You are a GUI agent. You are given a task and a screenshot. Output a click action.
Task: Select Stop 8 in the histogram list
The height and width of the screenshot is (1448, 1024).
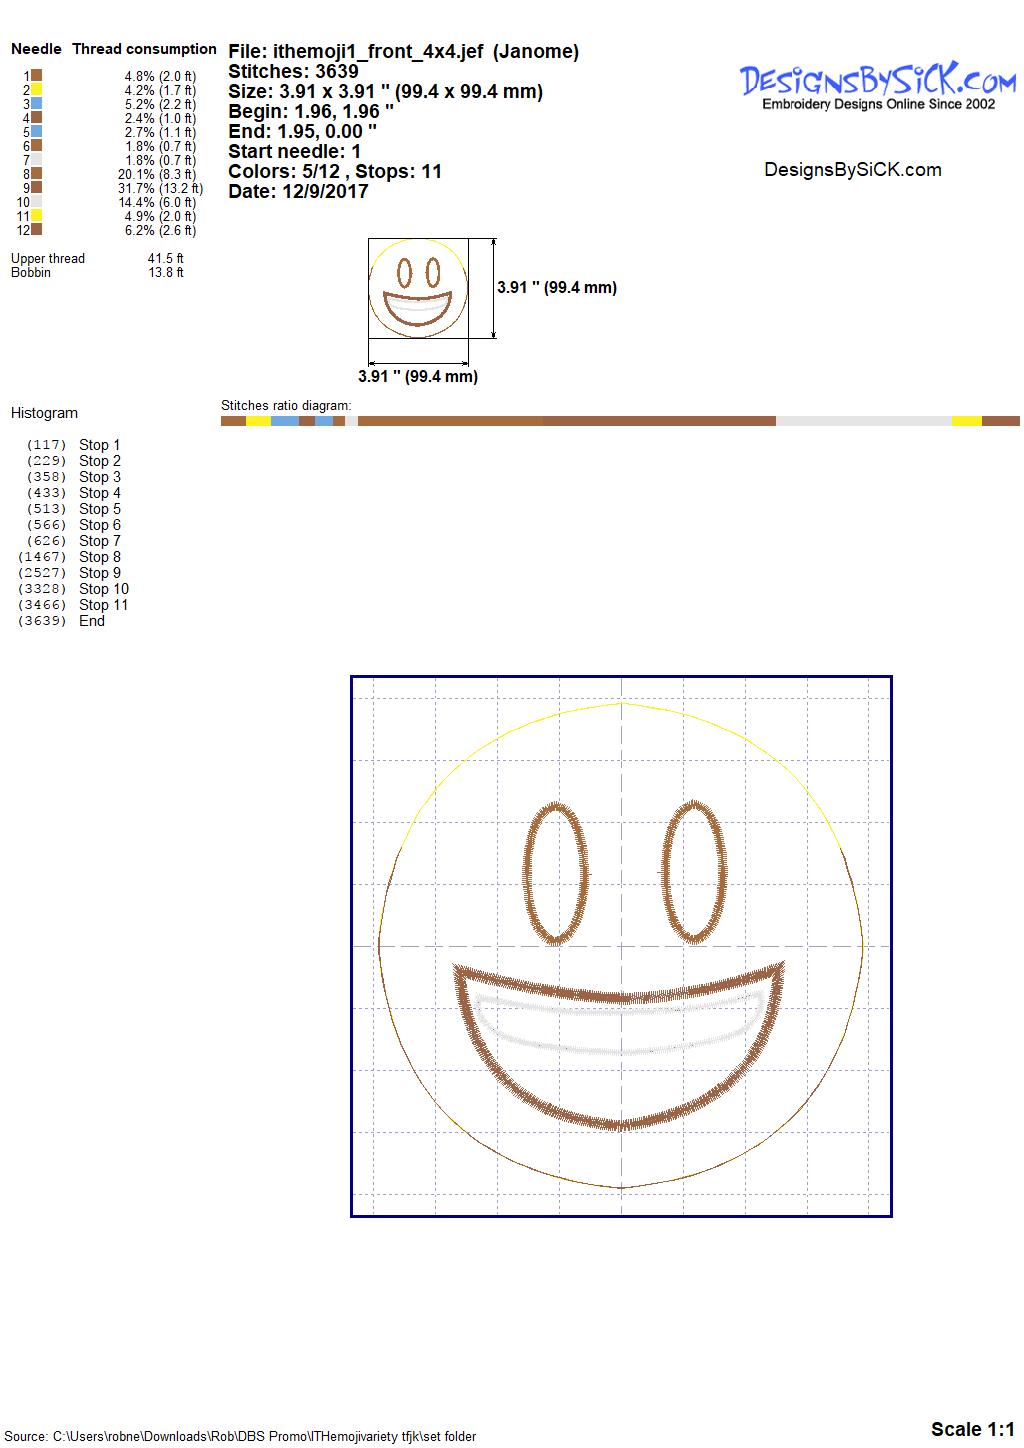[99, 557]
